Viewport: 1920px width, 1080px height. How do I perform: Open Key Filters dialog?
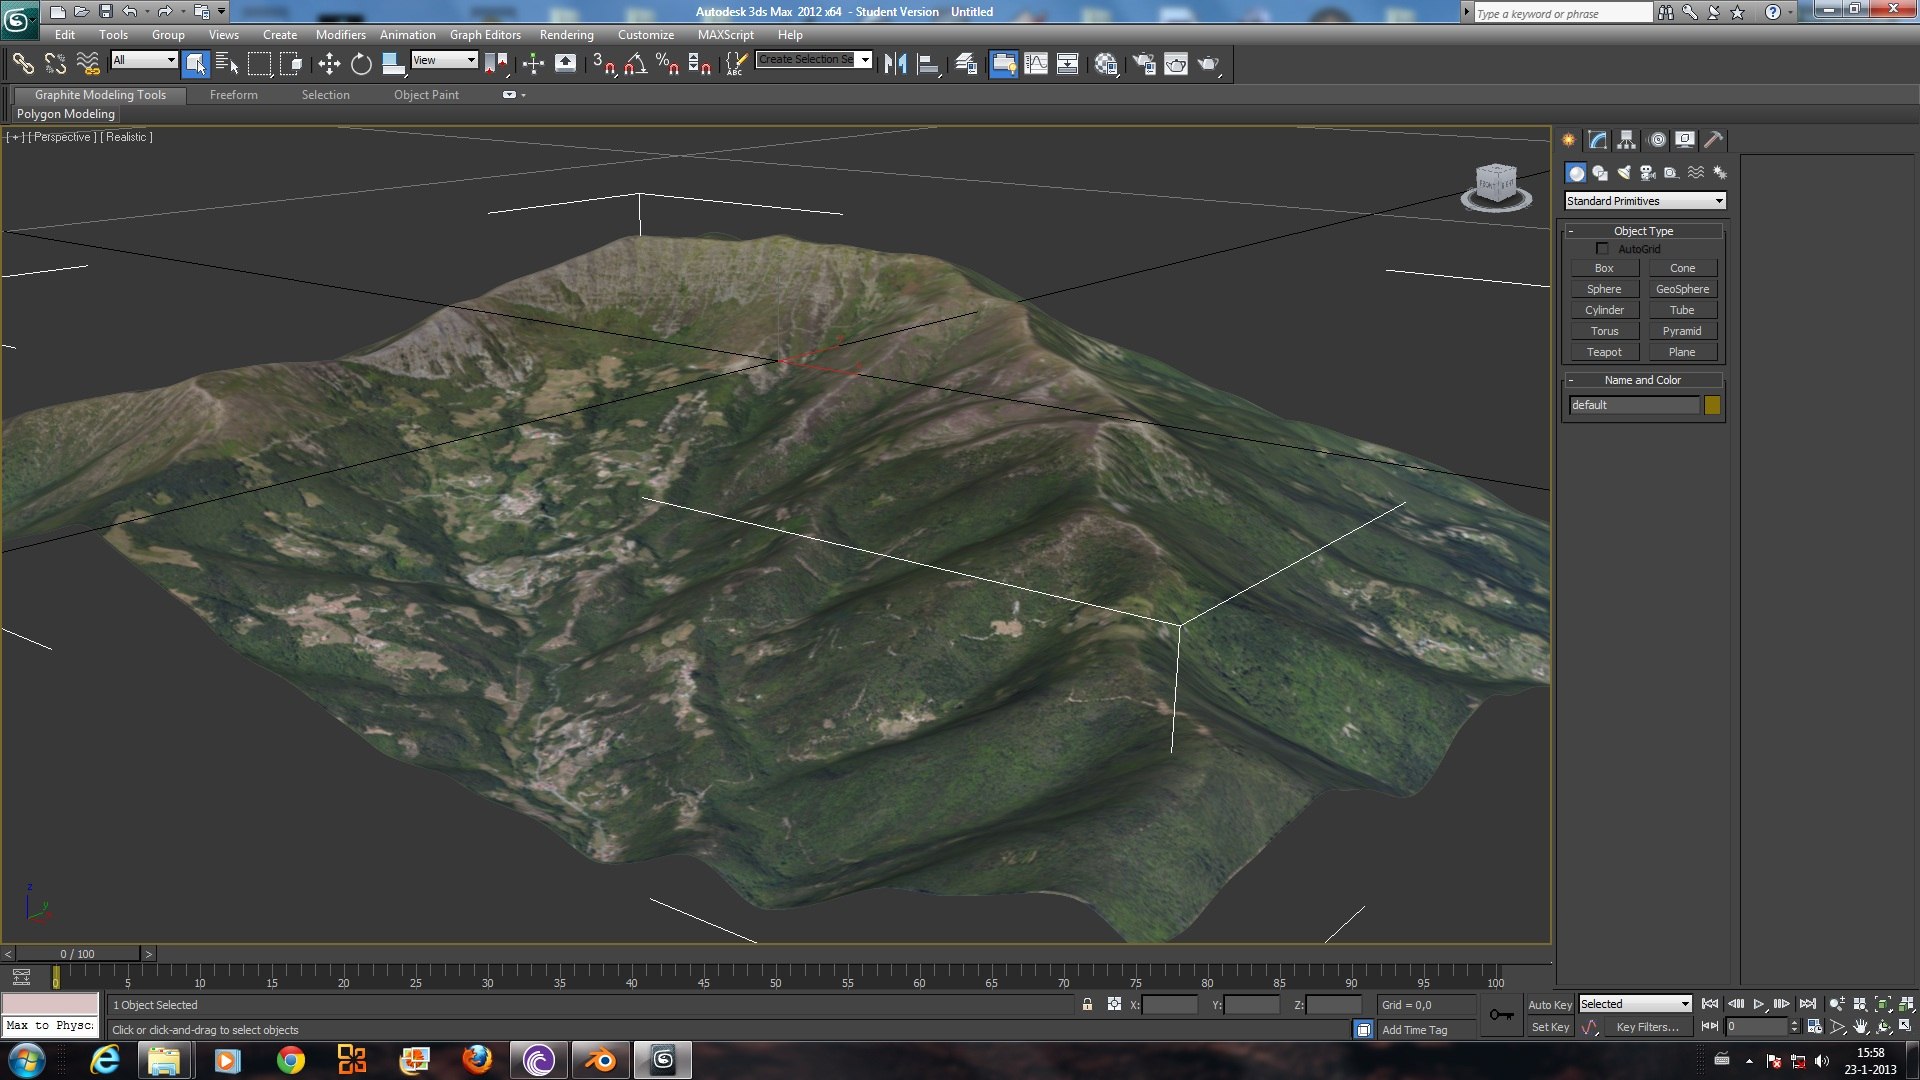tap(1647, 1027)
